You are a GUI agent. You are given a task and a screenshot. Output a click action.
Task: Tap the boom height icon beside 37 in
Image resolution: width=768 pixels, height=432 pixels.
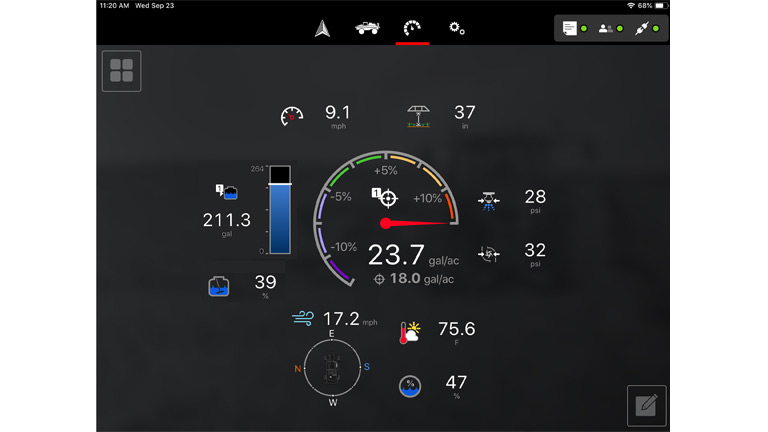click(418, 117)
